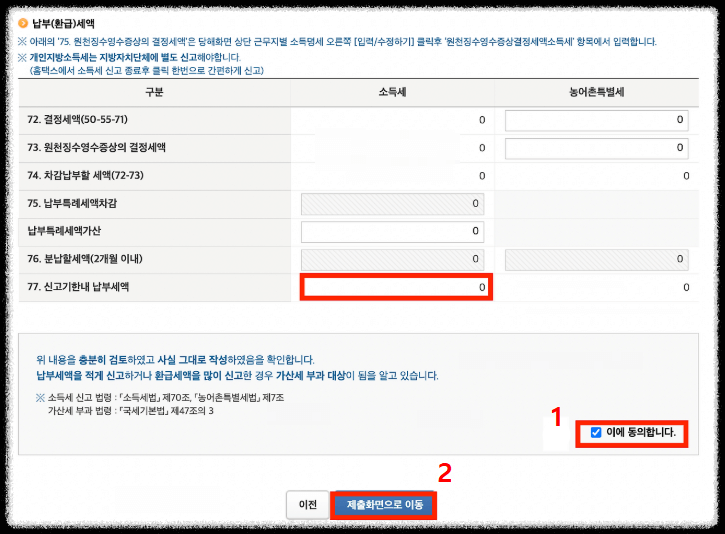This screenshot has width=725, height=534.
Task: Click the '납부특례세액가산' row label
Action: click(64, 231)
